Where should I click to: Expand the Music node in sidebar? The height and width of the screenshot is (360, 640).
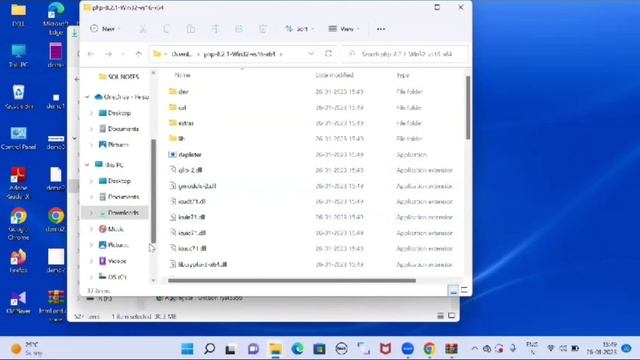pyautogui.click(x=91, y=229)
